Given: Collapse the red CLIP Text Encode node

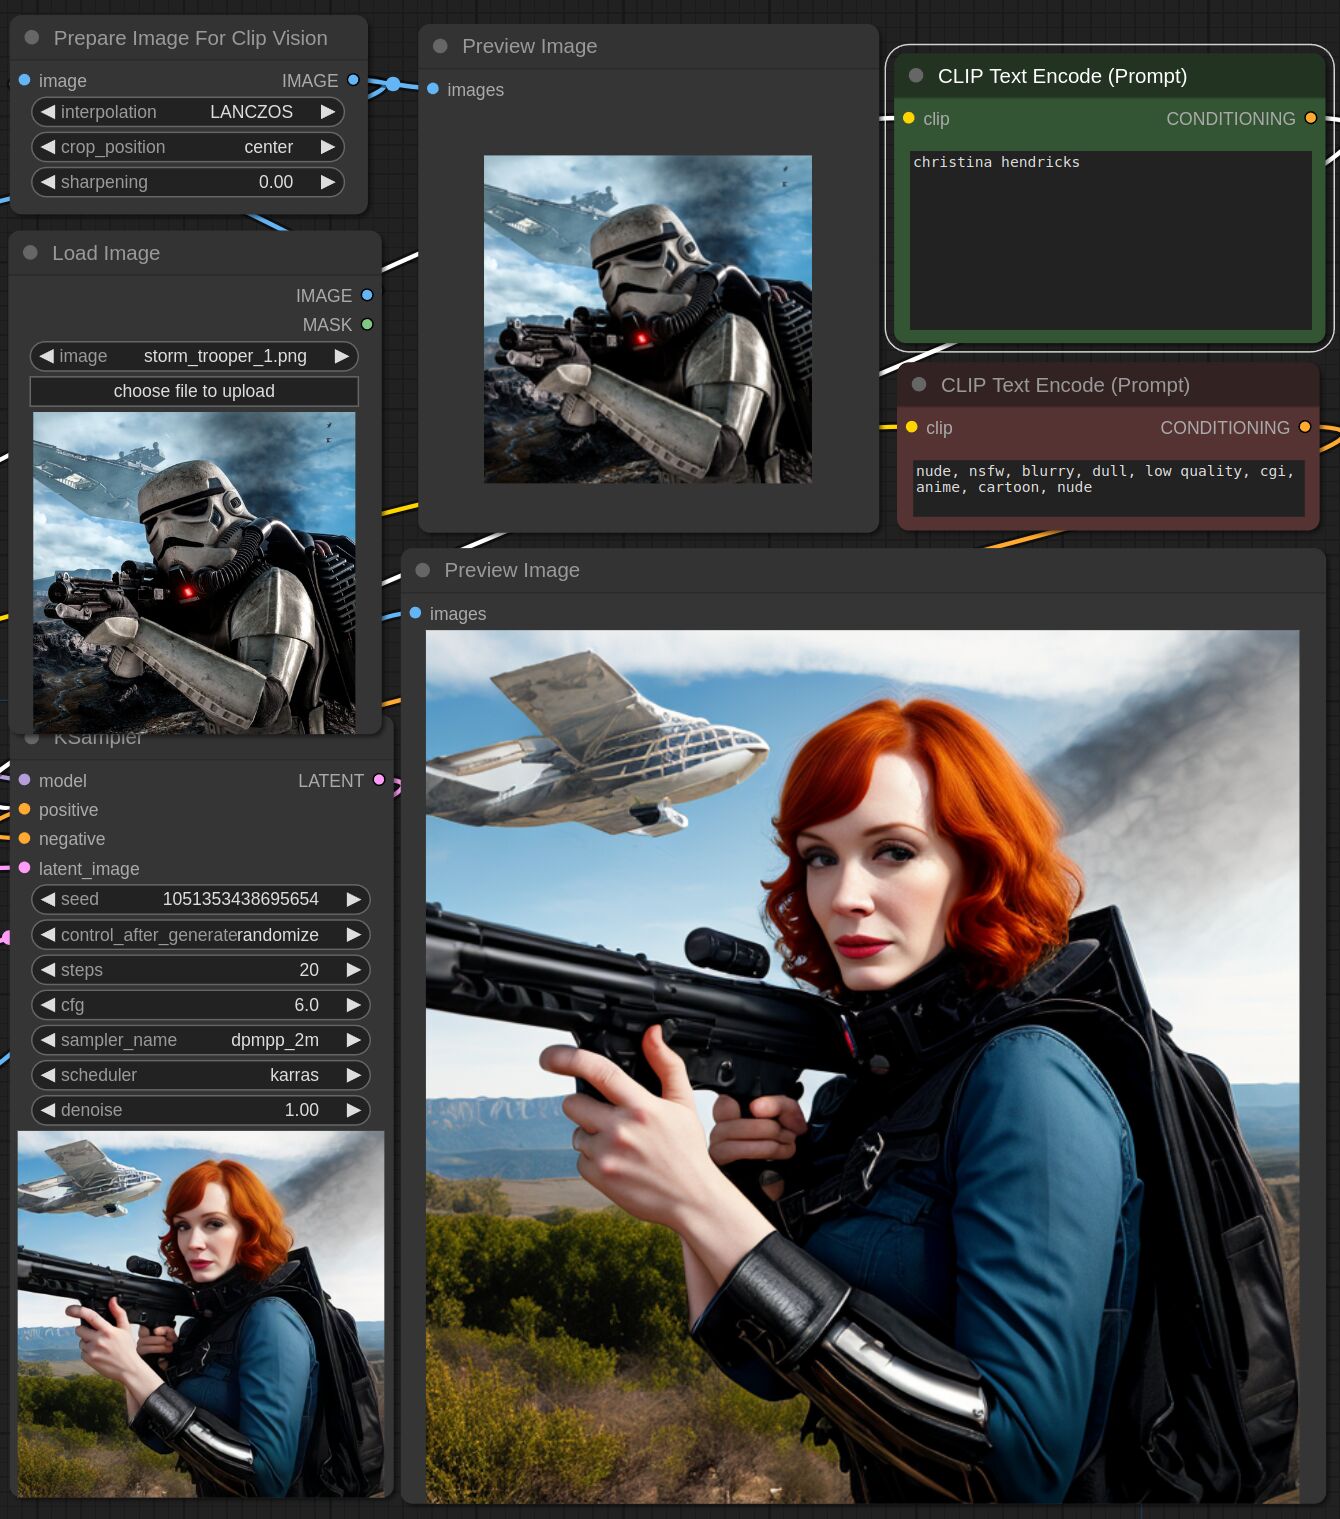Looking at the screenshot, I should click(x=919, y=385).
